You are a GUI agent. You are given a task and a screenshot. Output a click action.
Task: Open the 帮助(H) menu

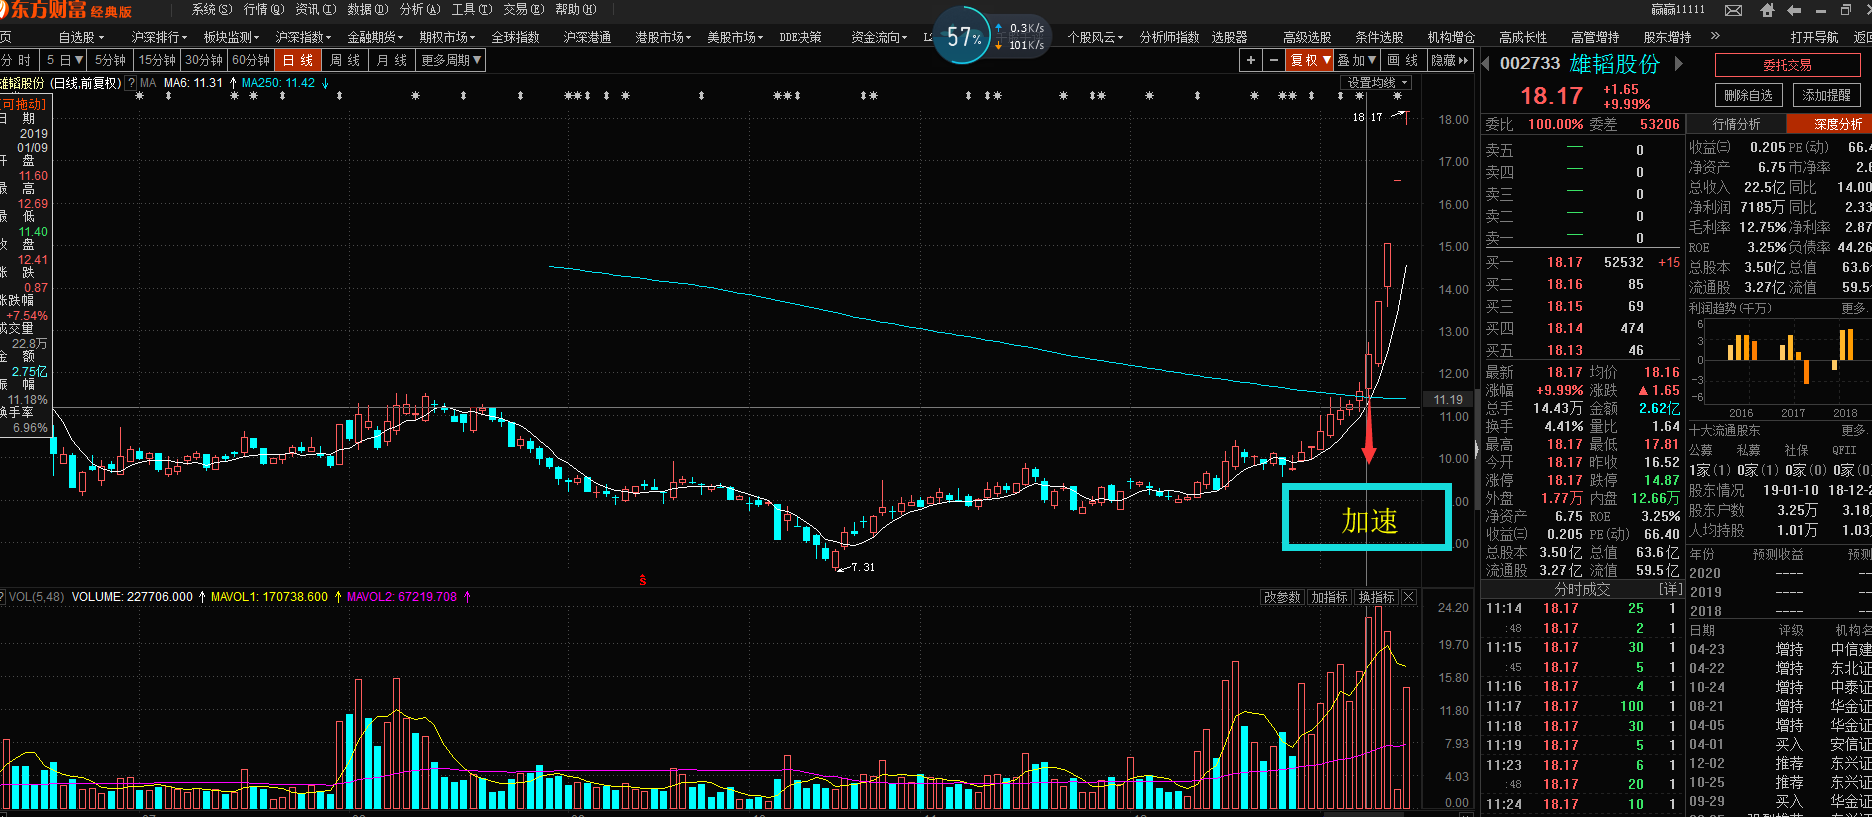[575, 9]
